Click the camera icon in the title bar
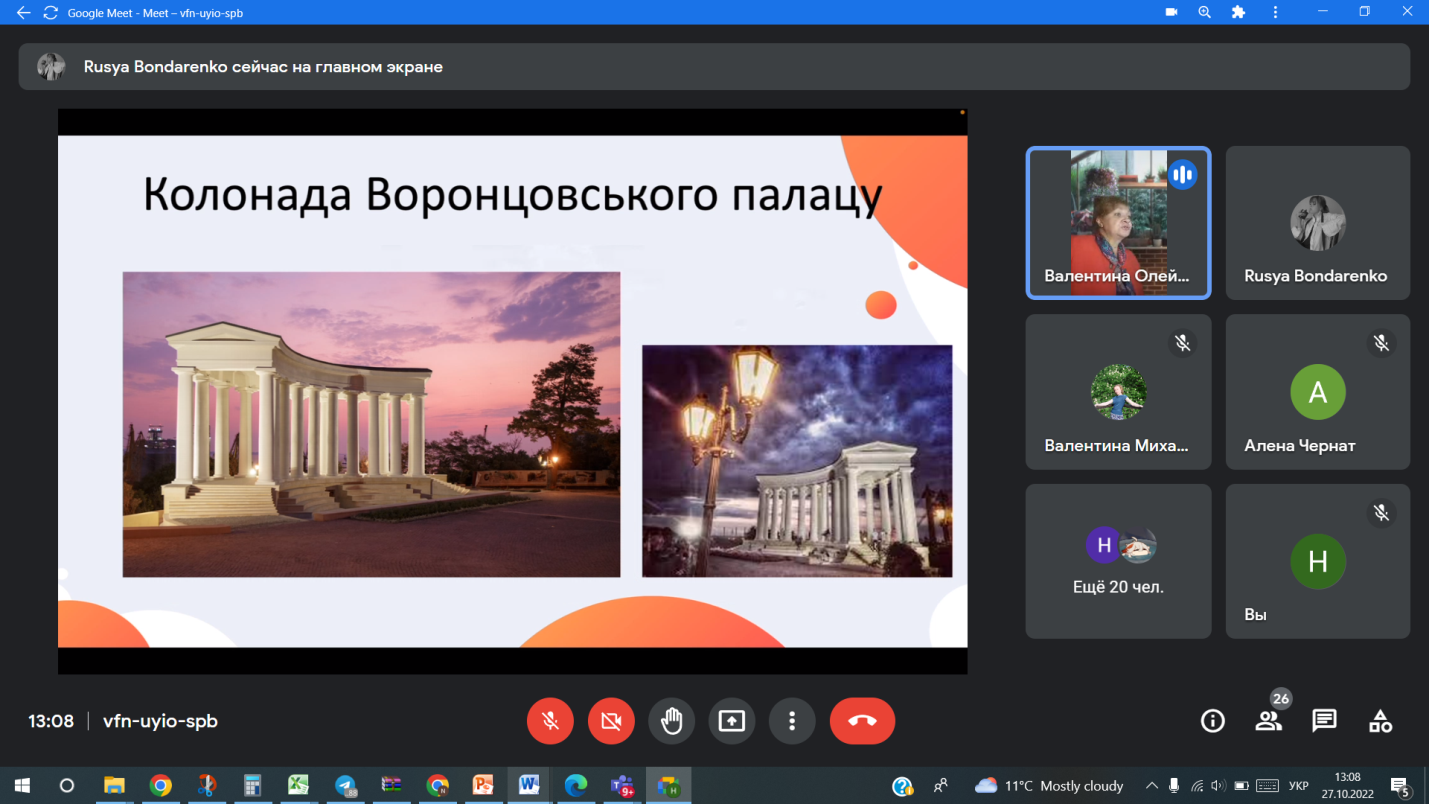The width and height of the screenshot is (1429, 804). tap(1171, 13)
